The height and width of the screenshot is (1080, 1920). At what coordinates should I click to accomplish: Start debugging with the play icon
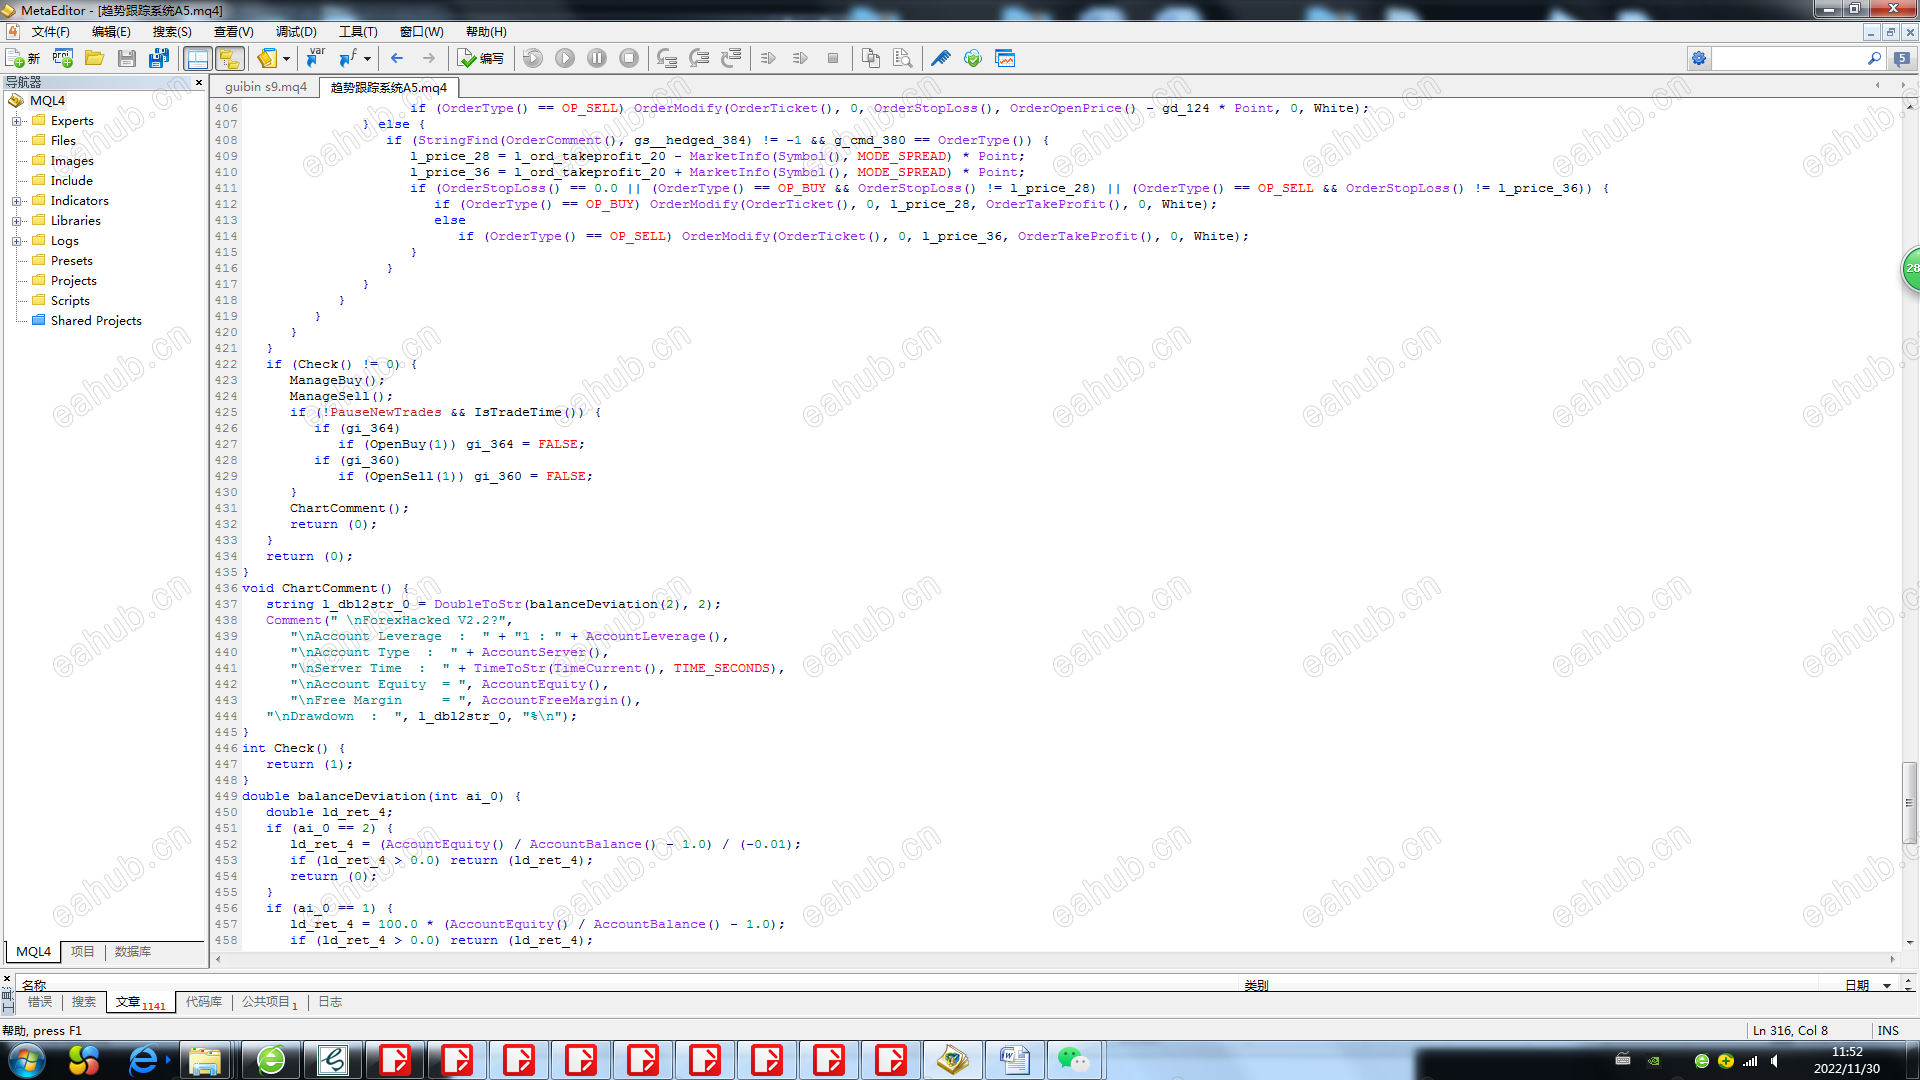coord(565,58)
